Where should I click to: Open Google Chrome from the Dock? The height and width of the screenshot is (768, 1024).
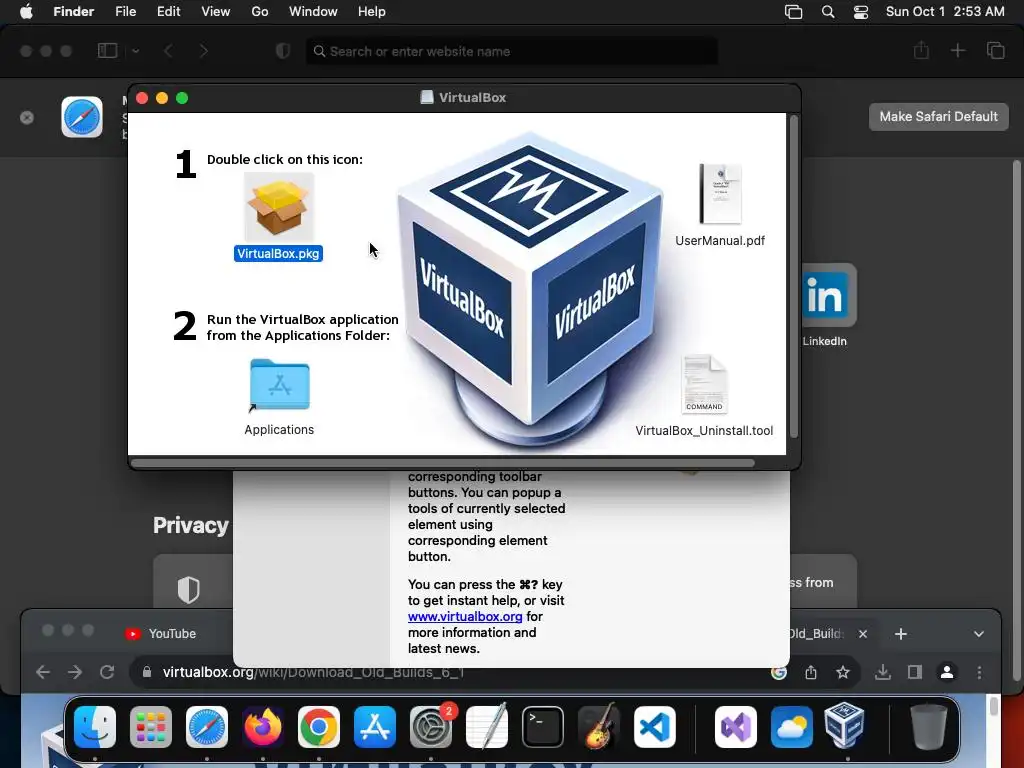319,727
